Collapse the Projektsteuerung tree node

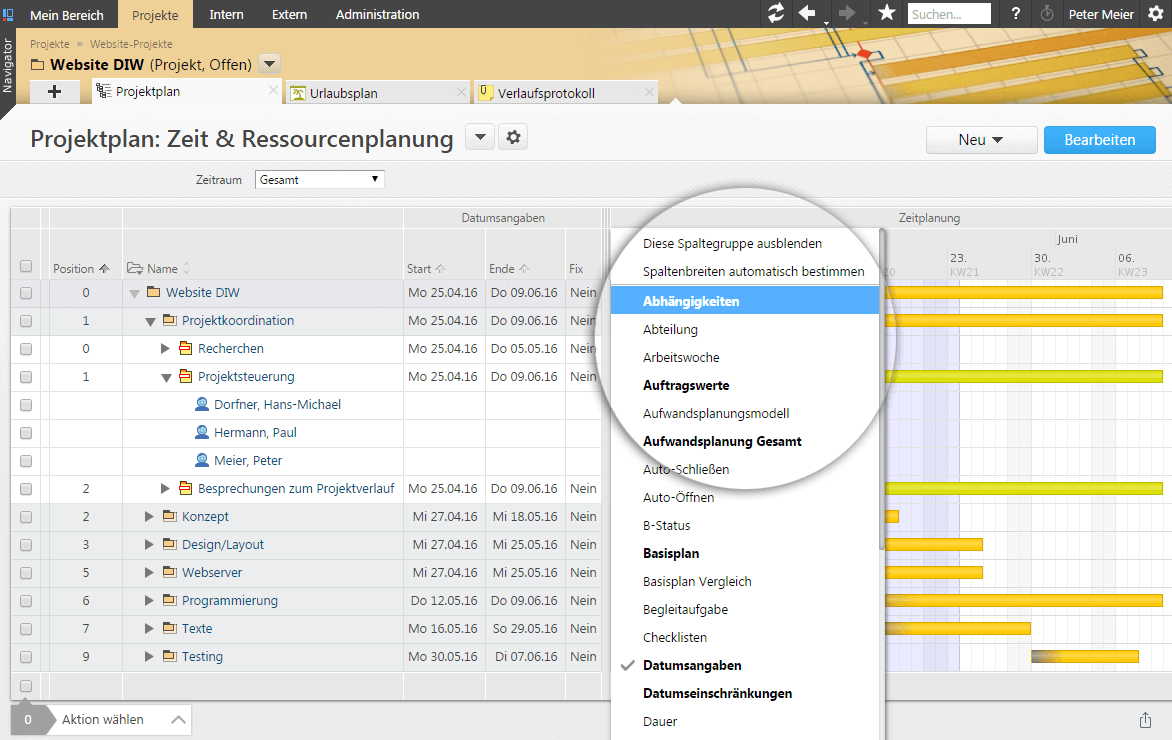pyautogui.click(x=166, y=377)
